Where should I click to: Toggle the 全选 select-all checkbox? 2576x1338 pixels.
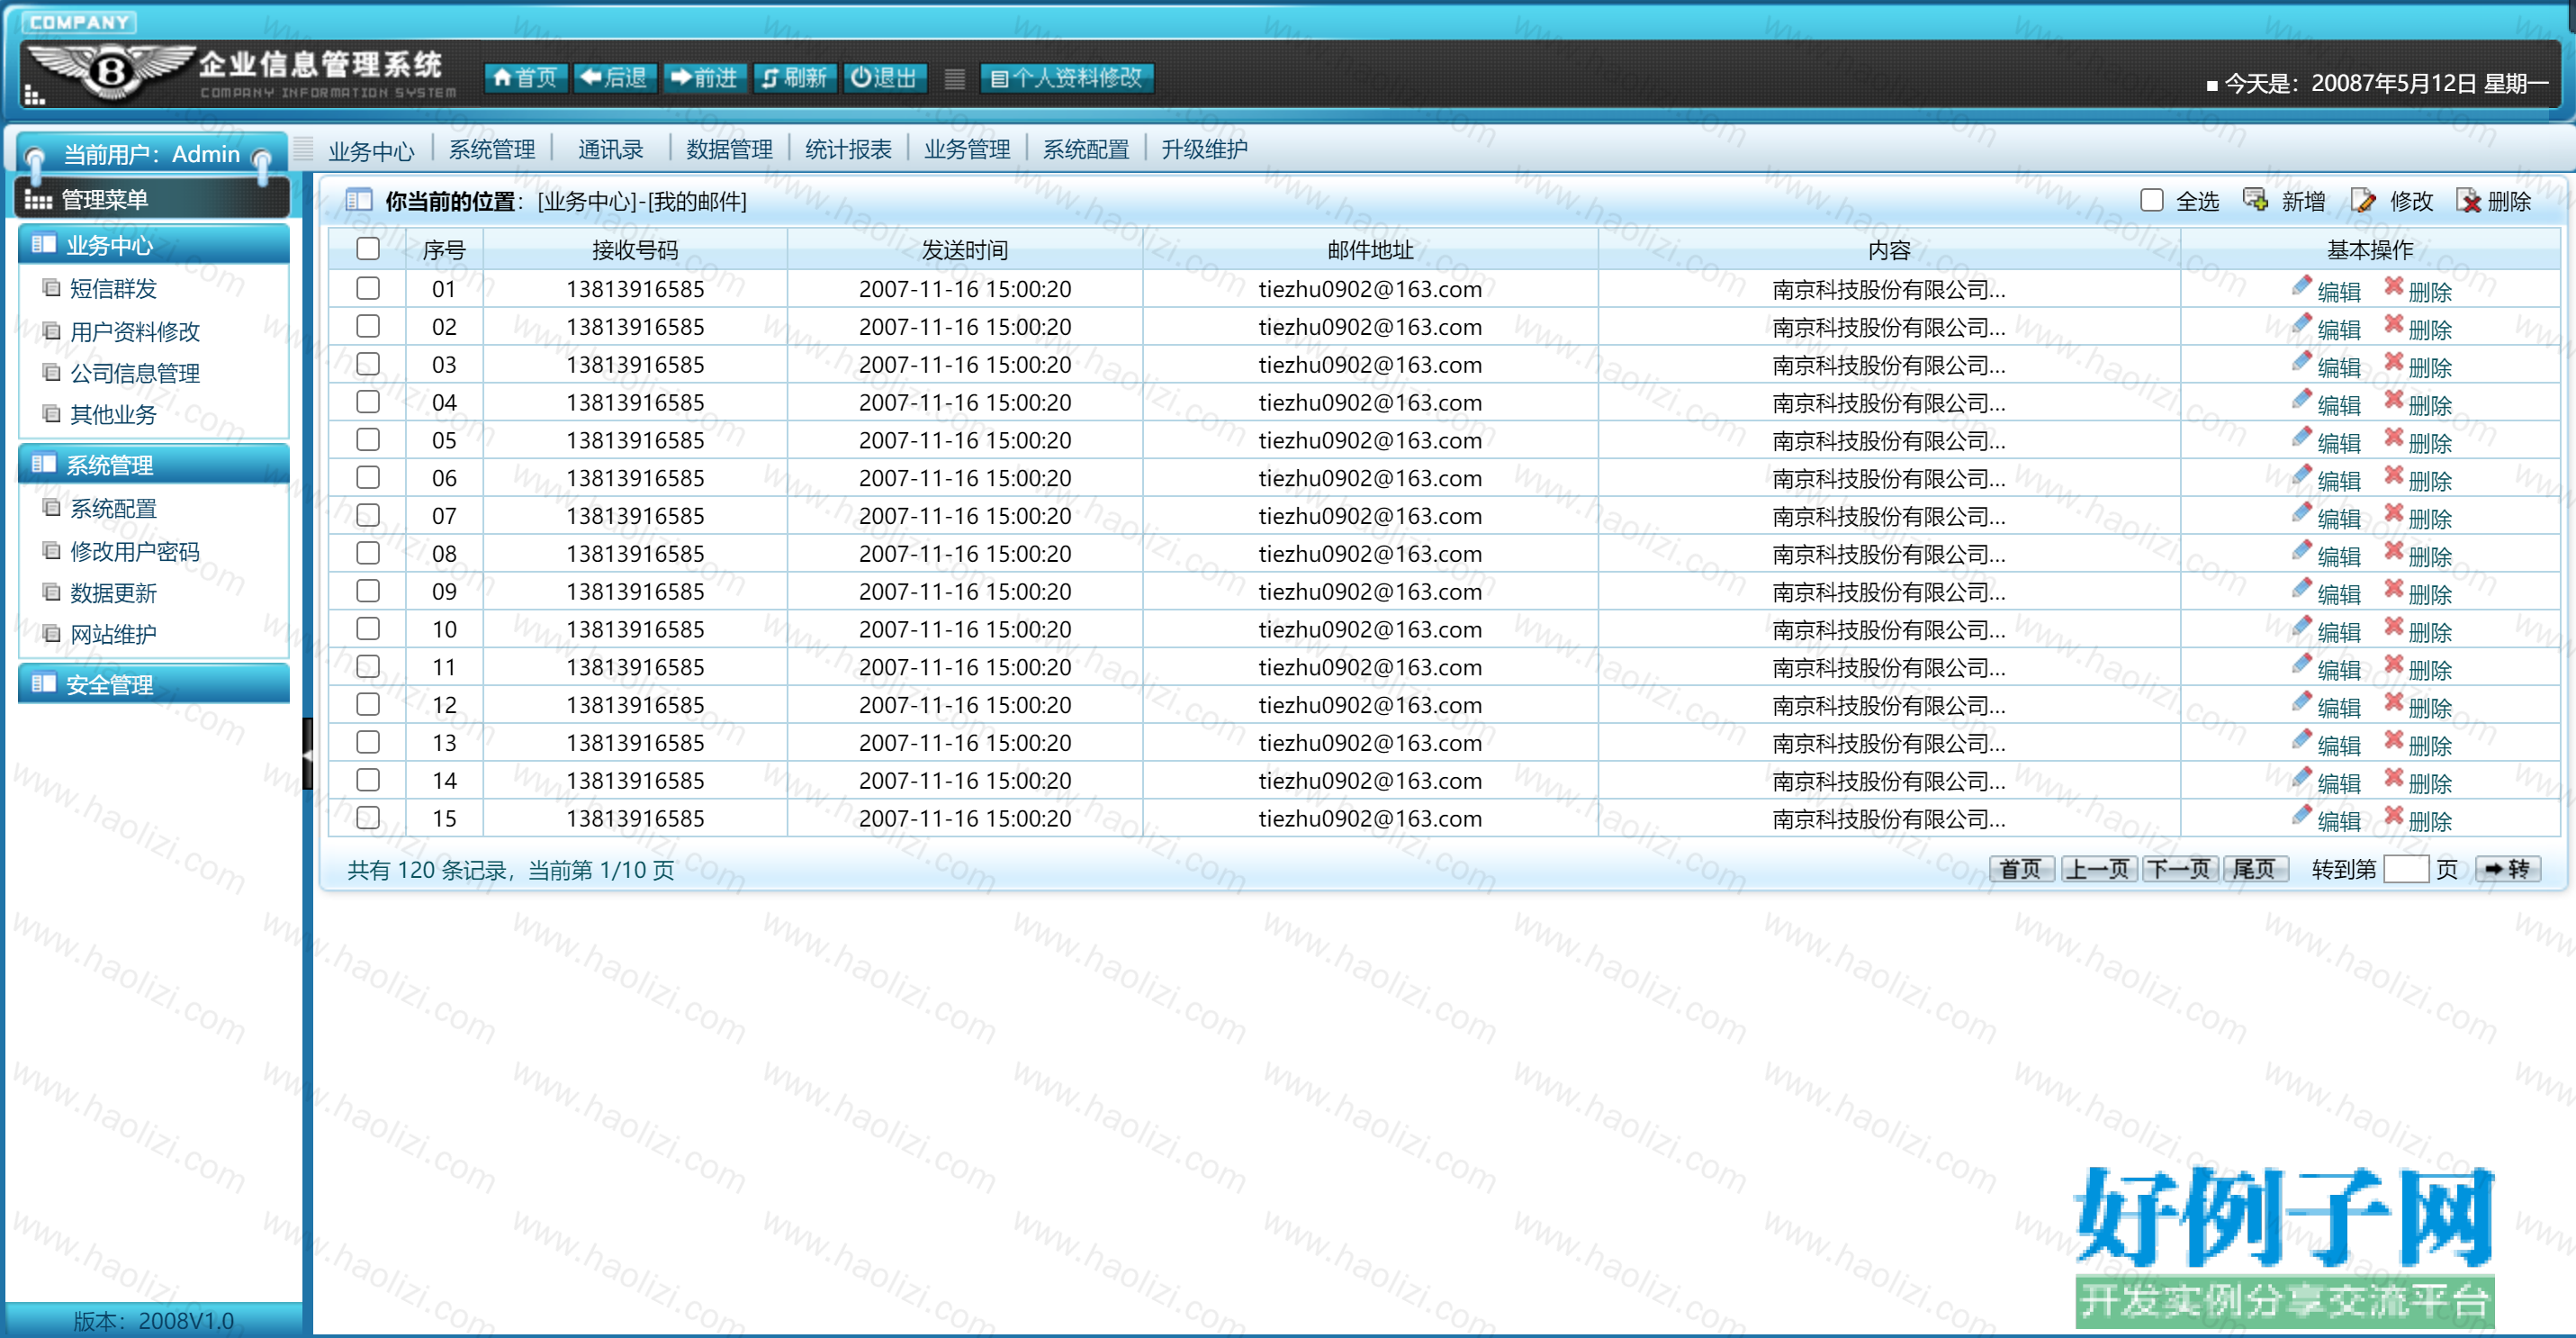(x=2152, y=200)
